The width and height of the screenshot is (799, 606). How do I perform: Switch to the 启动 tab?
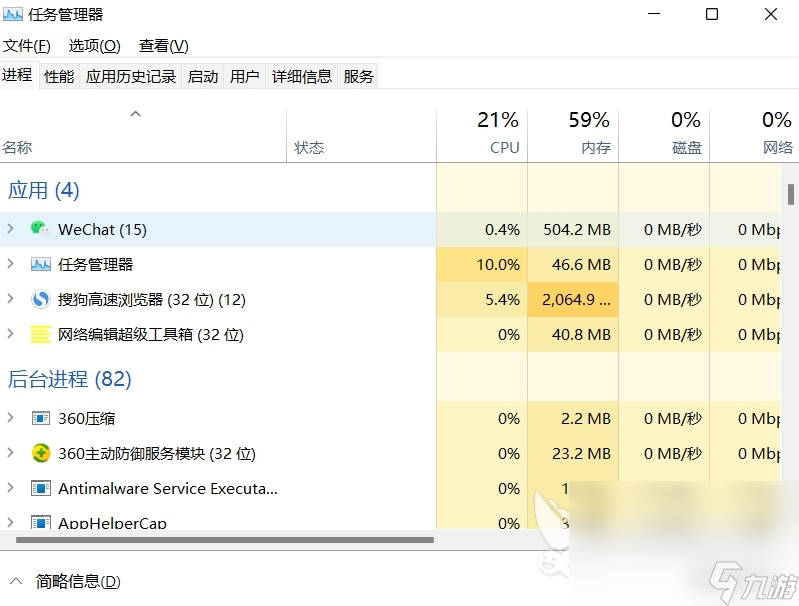tap(203, 76)
